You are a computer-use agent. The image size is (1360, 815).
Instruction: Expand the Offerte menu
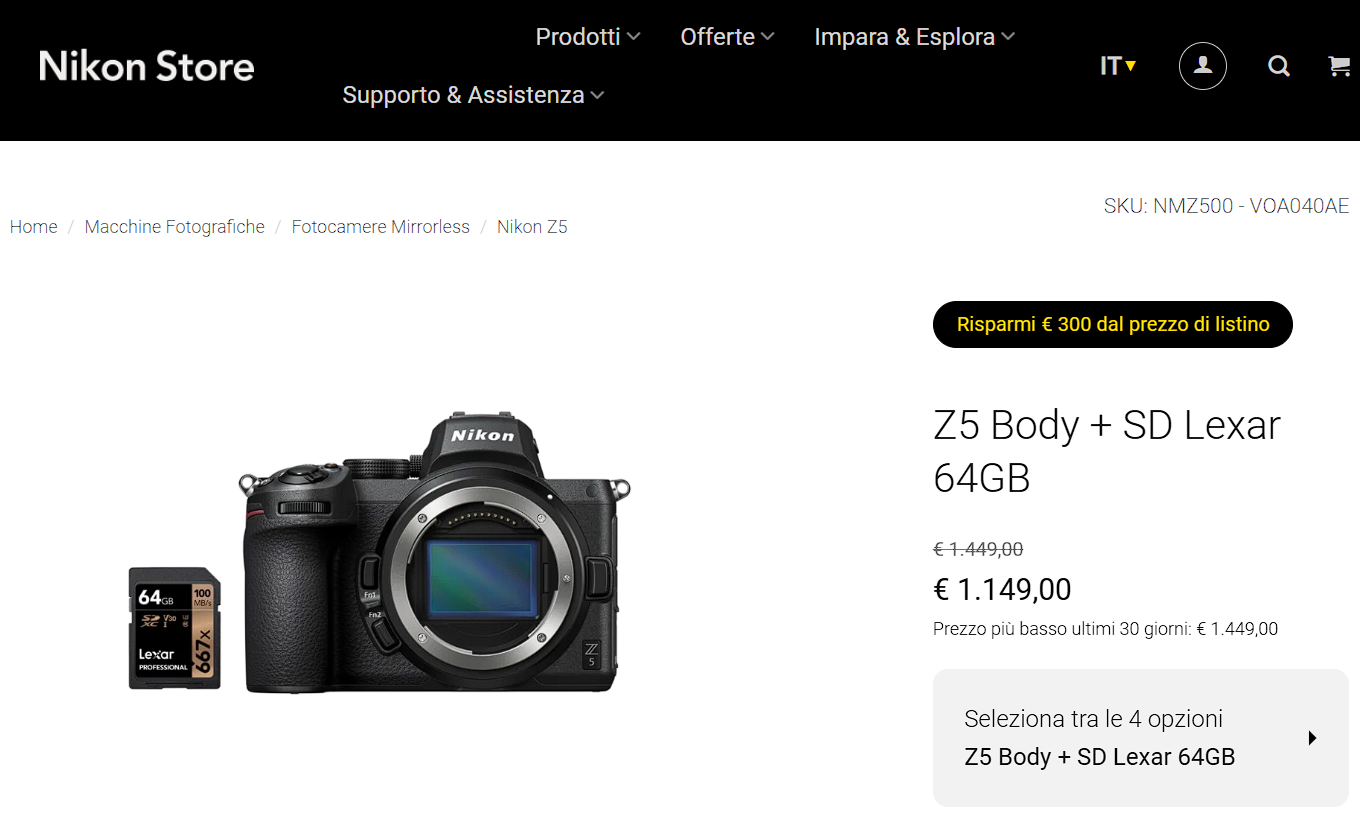pos(727,37)
